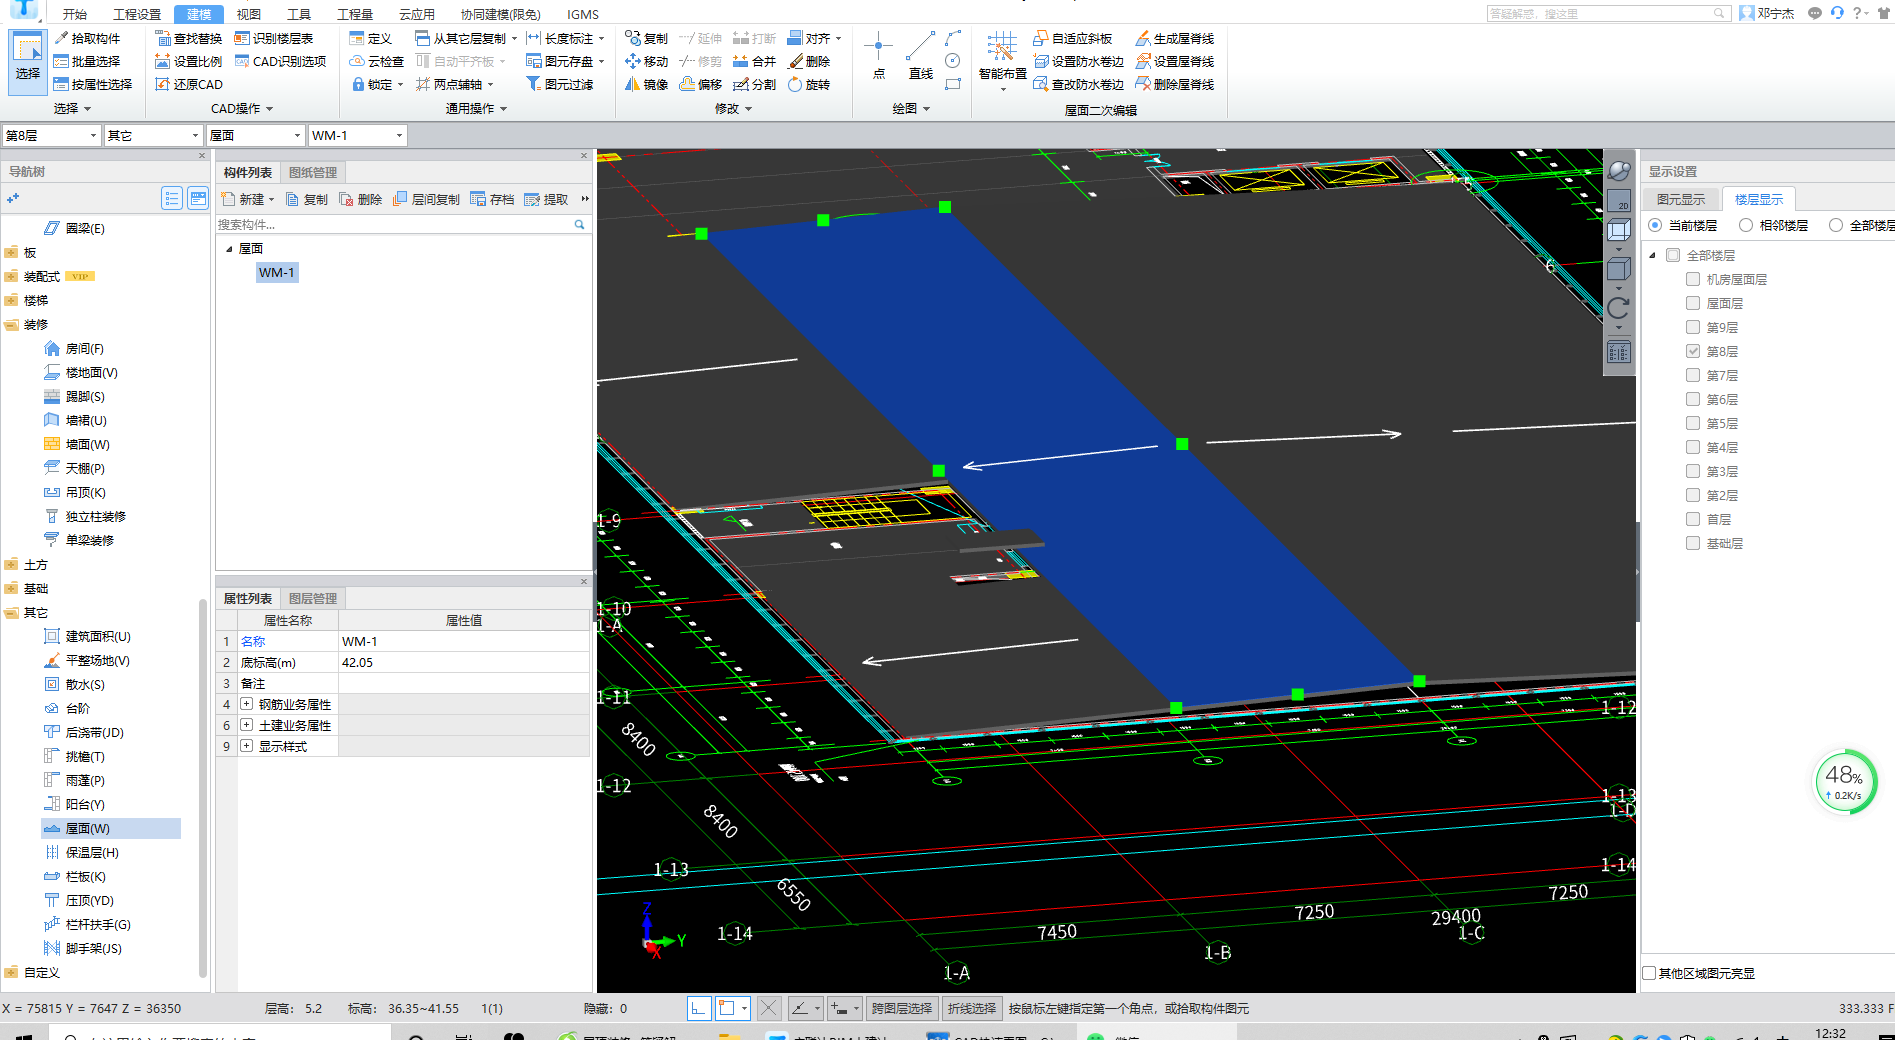Click the 批量选择 batch select tool

(87, 61)
